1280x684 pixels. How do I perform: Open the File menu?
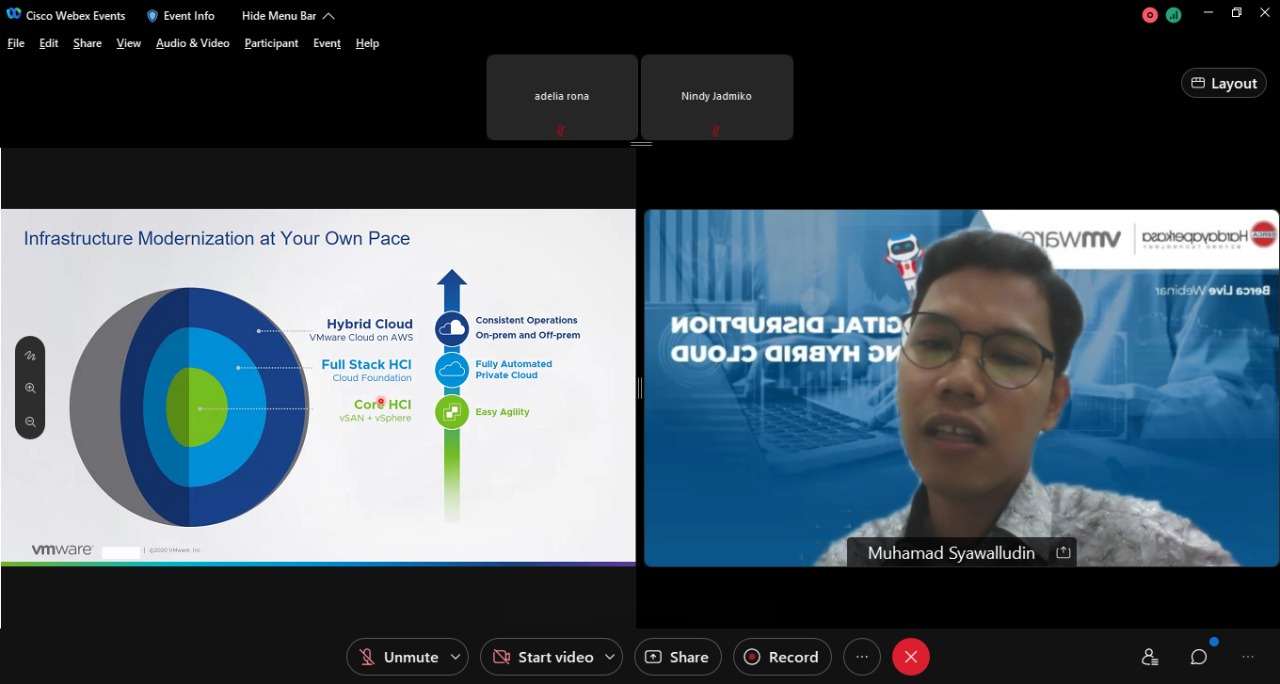point(16,43)
